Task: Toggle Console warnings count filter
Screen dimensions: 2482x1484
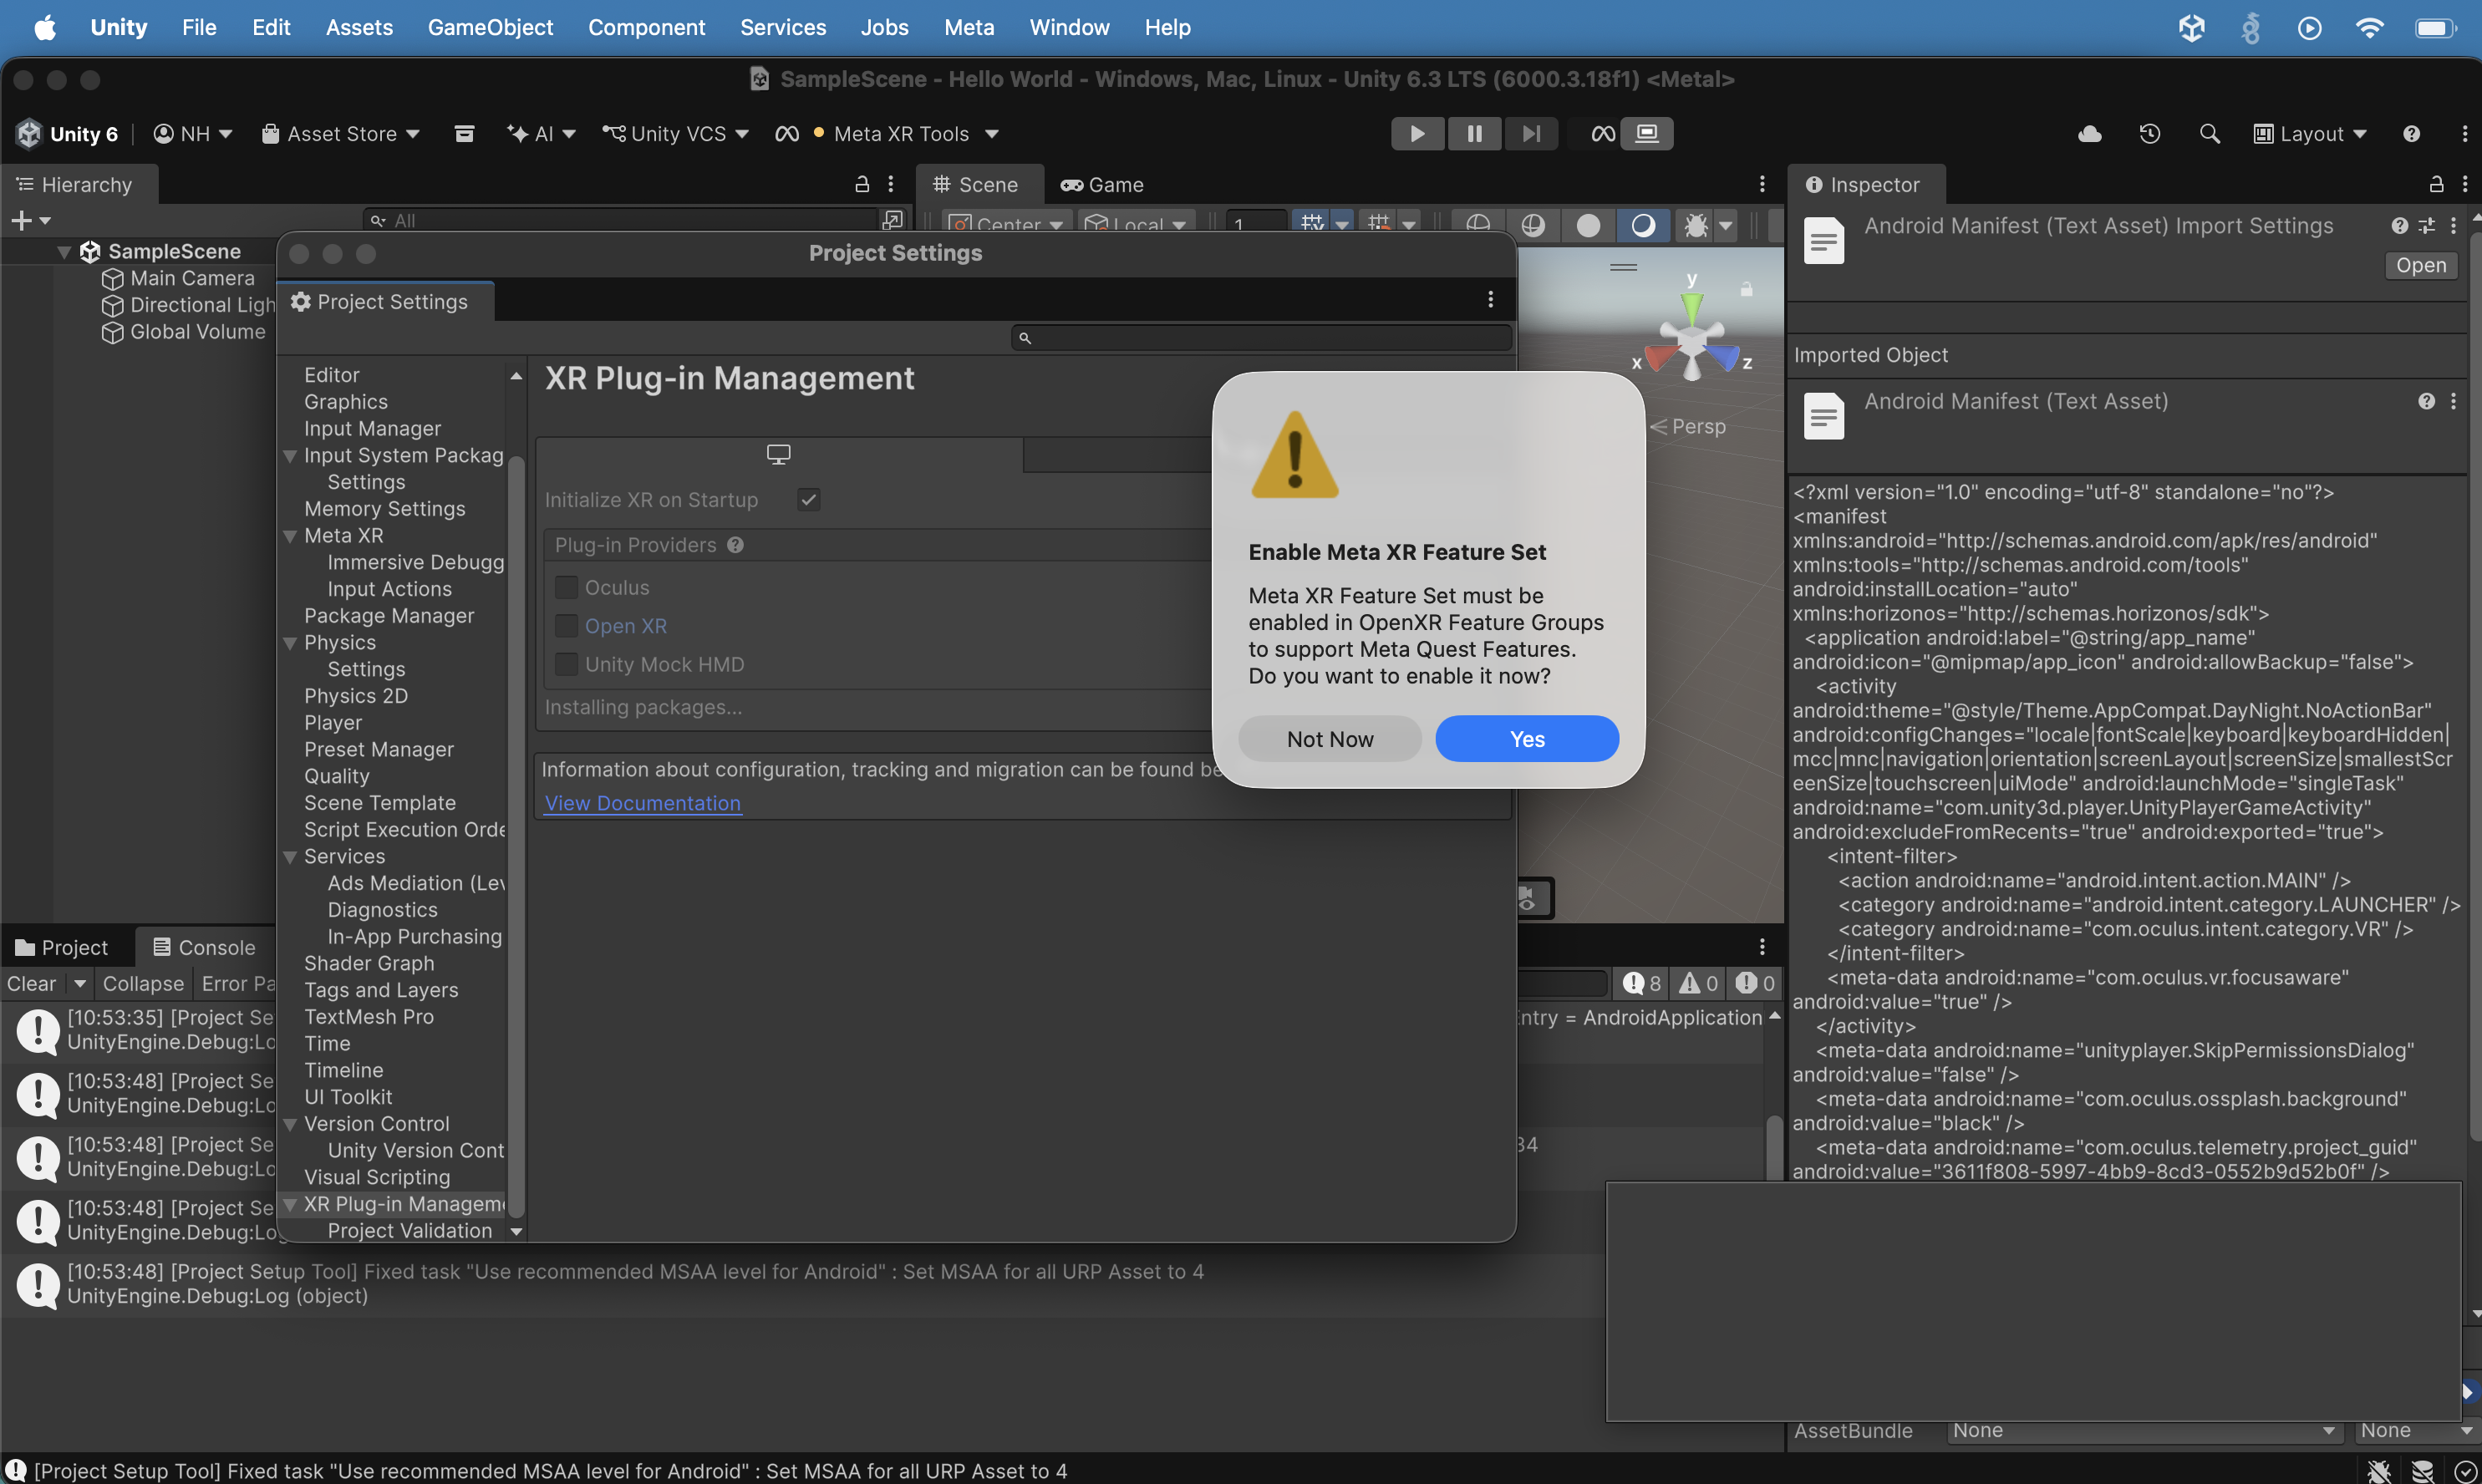Action: tap(1698, 983)
